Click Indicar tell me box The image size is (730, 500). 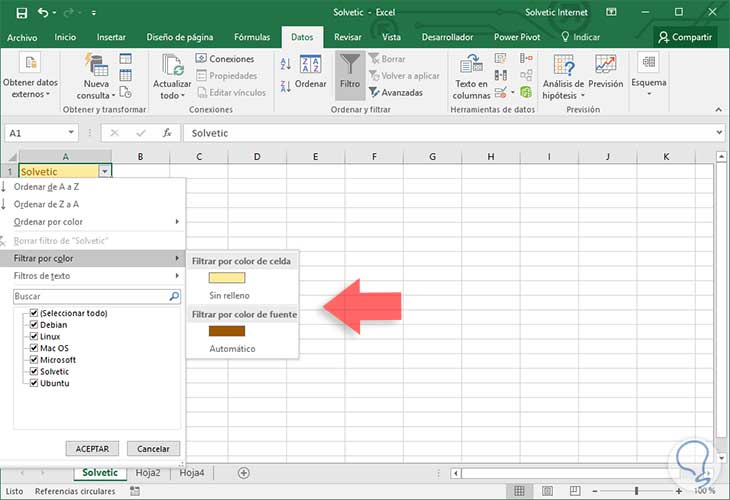[x=581, y=37]
